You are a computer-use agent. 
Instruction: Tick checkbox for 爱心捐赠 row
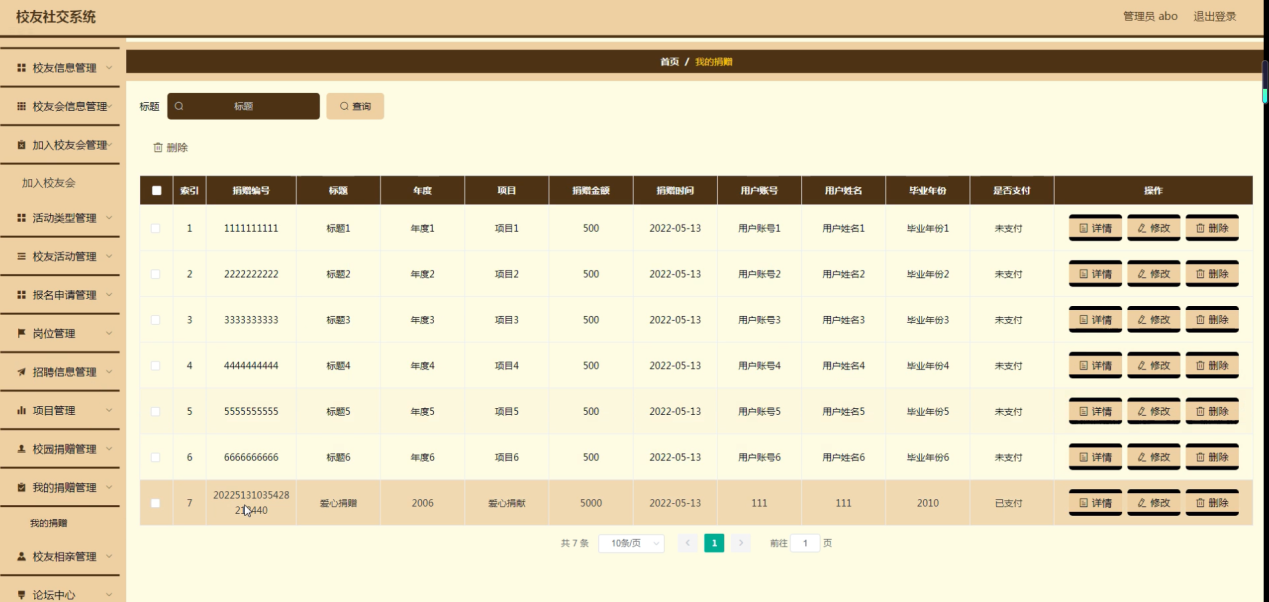coord(156,503)
